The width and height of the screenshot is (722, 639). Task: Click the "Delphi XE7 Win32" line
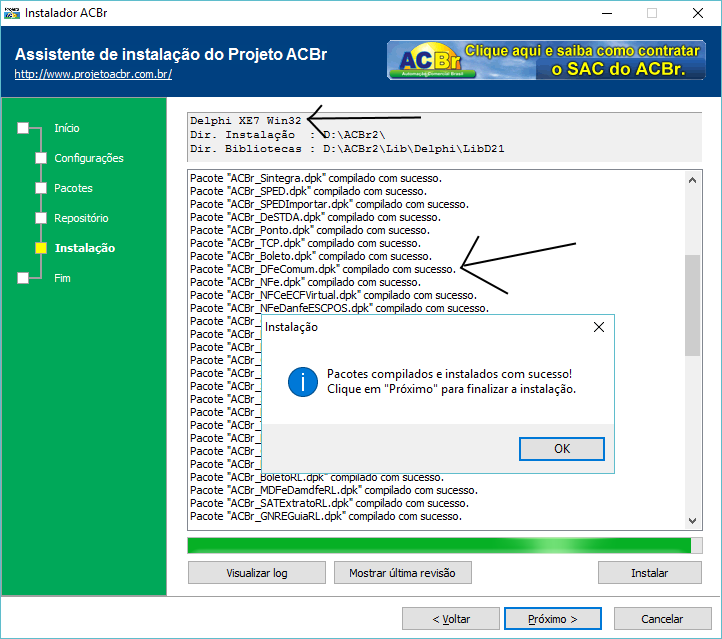(x=245, y=121)
